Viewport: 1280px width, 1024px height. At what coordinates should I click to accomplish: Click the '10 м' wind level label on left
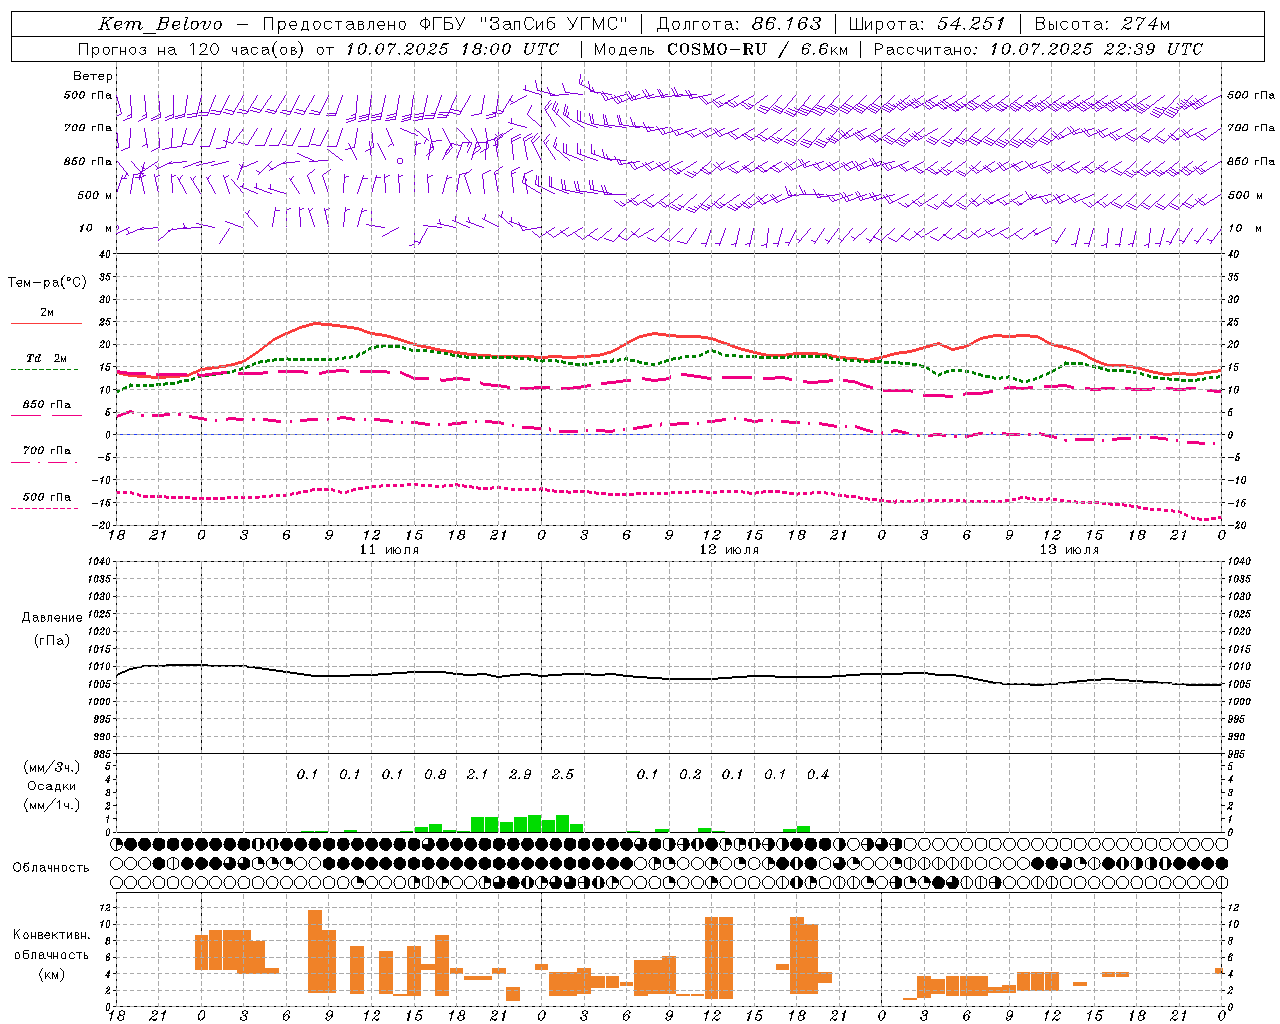click(x=95, y=228)
